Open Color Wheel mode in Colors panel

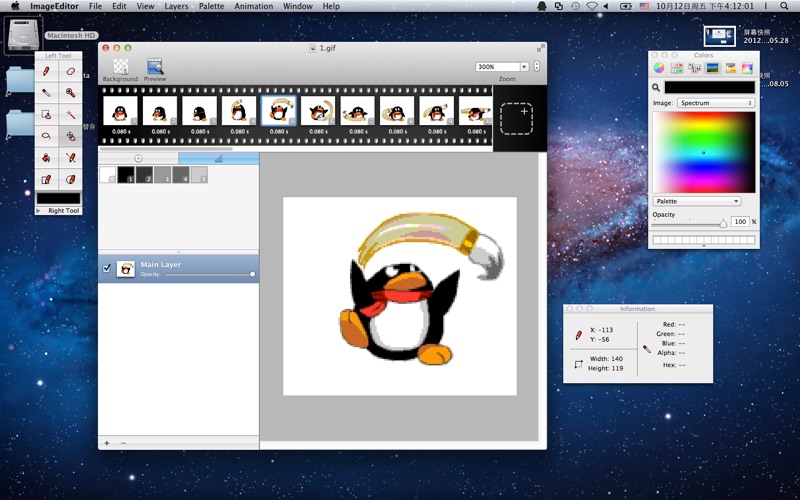[659, 68]
